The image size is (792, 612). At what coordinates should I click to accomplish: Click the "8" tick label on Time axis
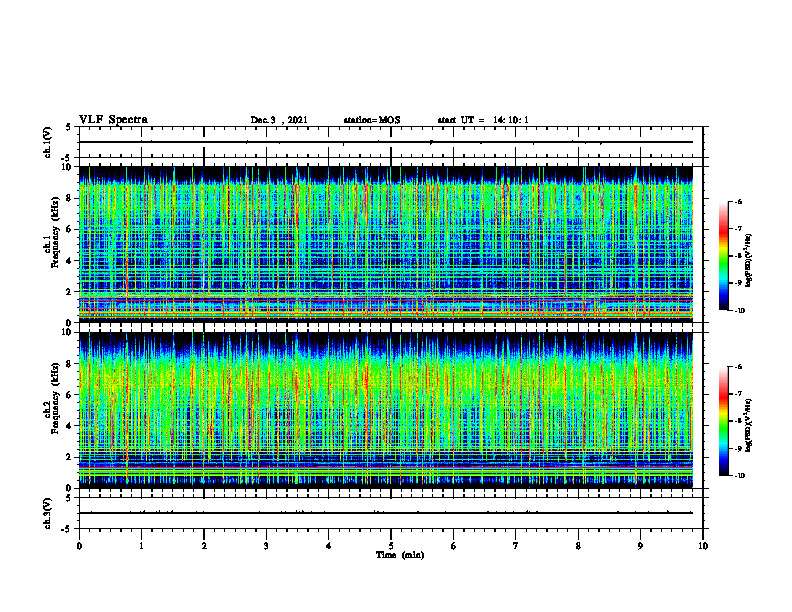(x=578, y=546)
